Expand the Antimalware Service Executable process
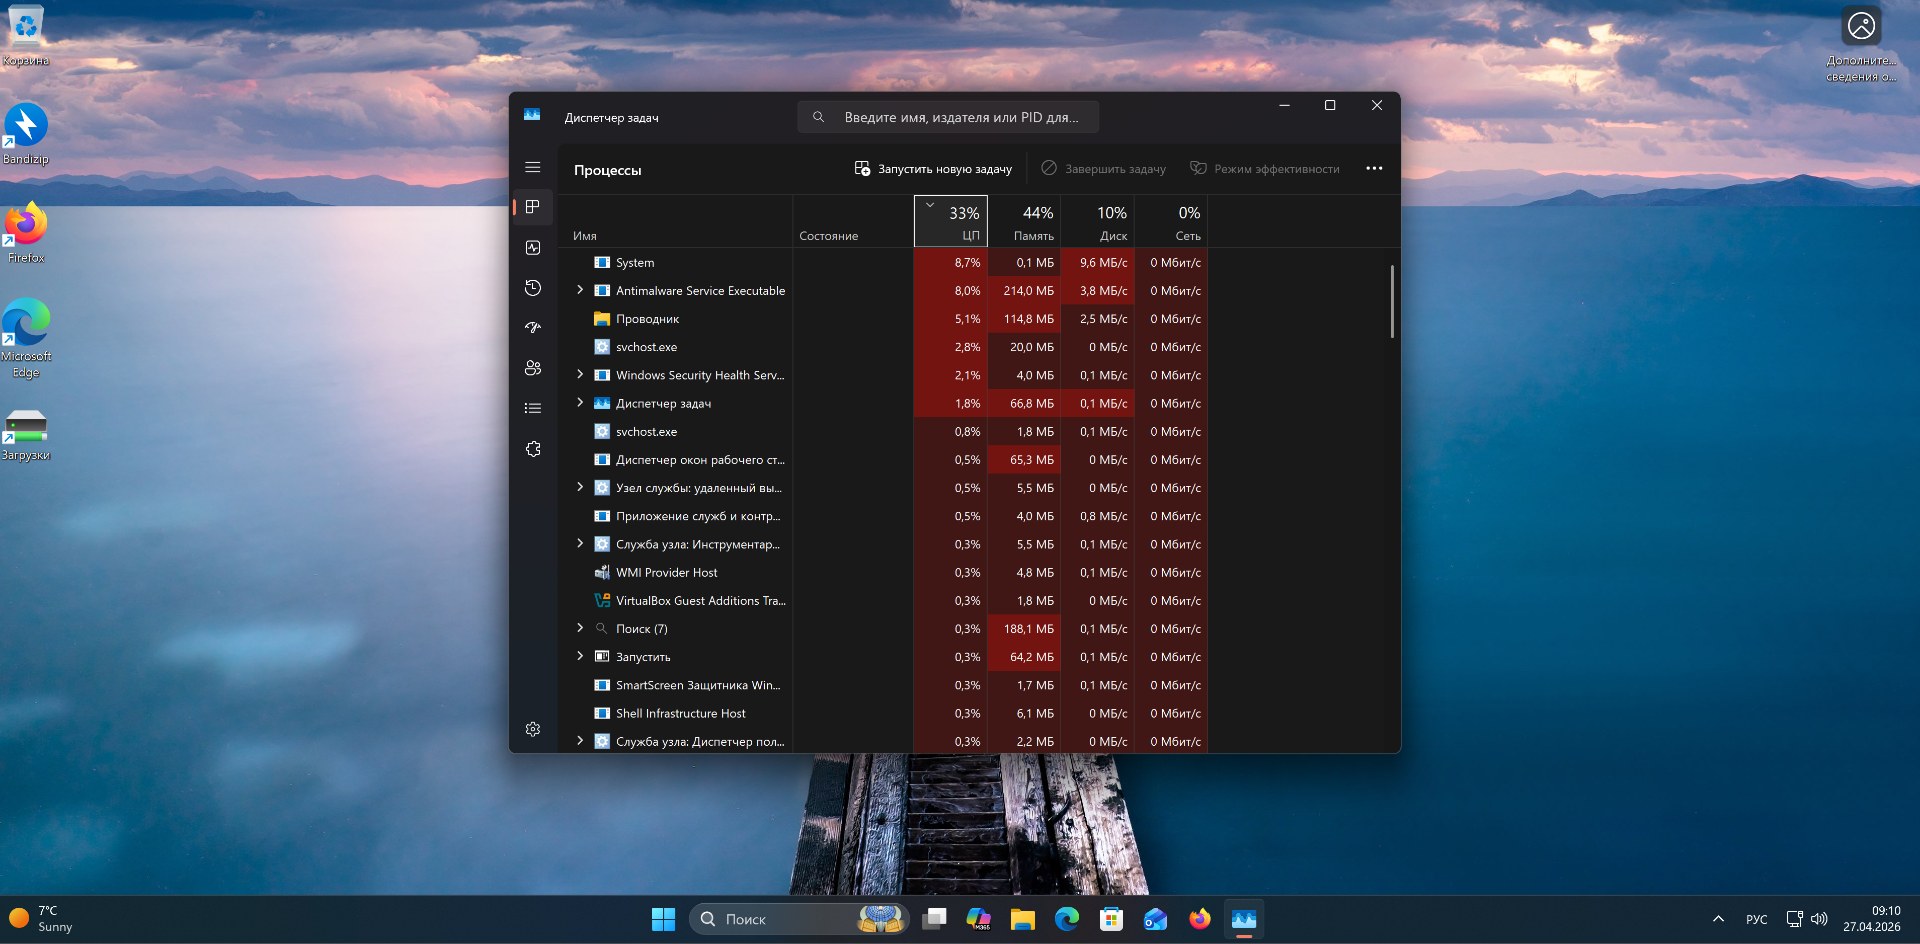Screen dimensions: 1920x944 [x=580, y=290]
